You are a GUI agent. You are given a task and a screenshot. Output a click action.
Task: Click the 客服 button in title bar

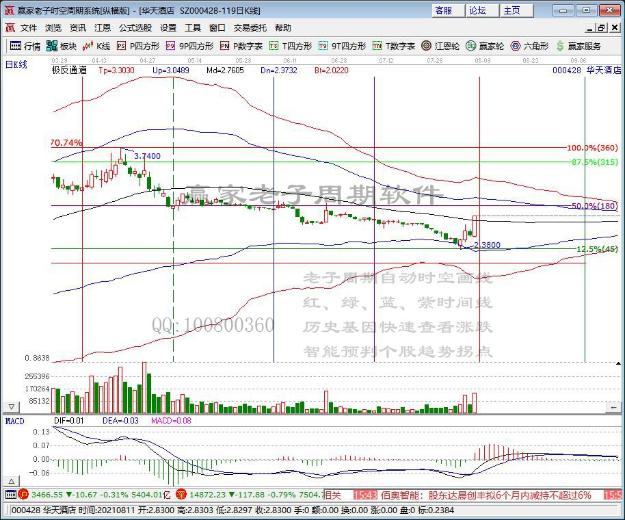[x=443, y=10]
